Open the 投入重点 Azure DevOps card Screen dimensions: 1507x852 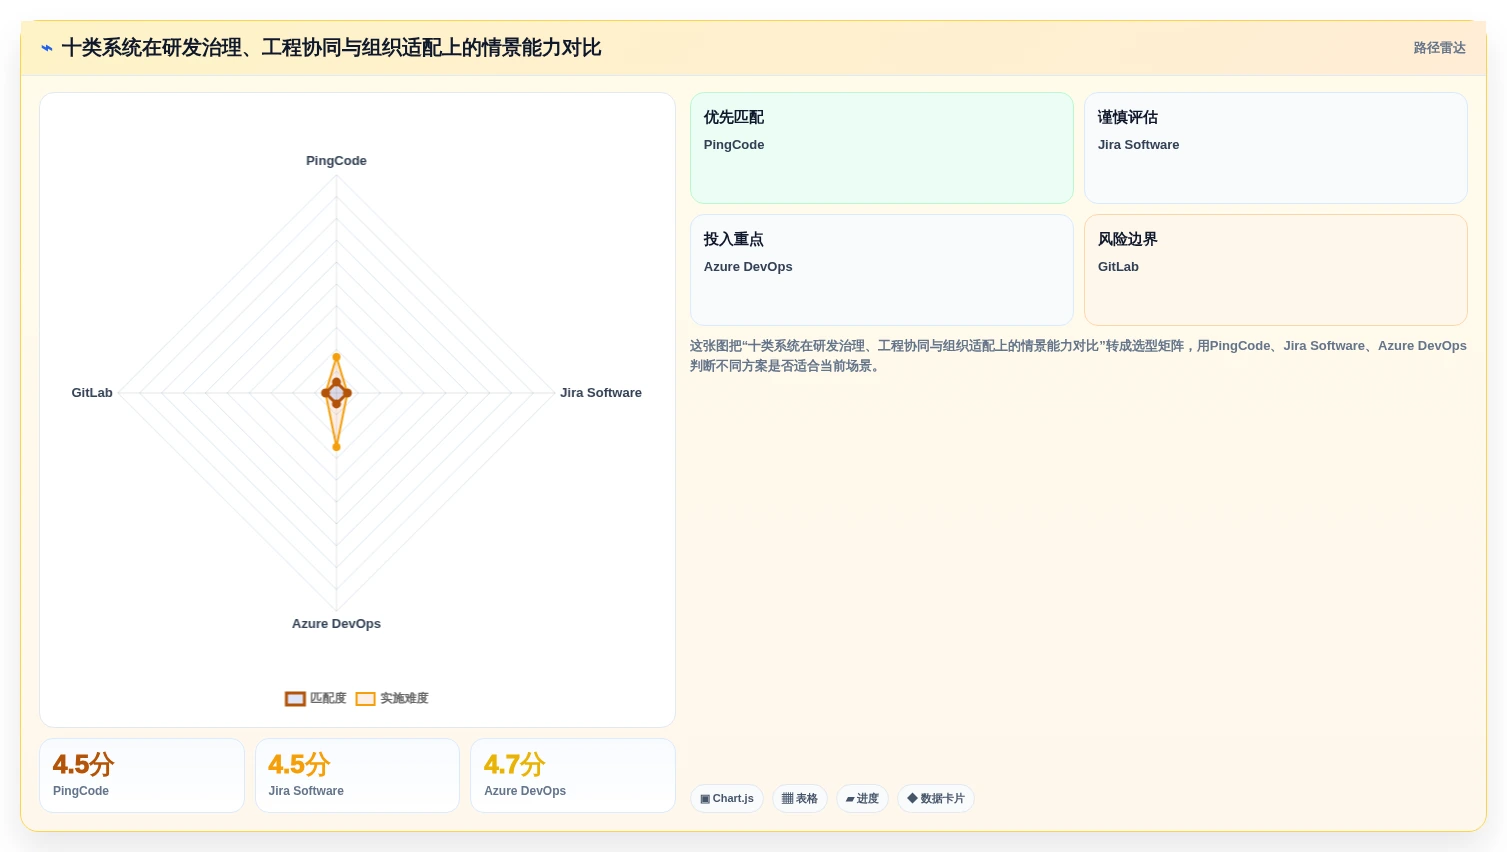point(882,270)
